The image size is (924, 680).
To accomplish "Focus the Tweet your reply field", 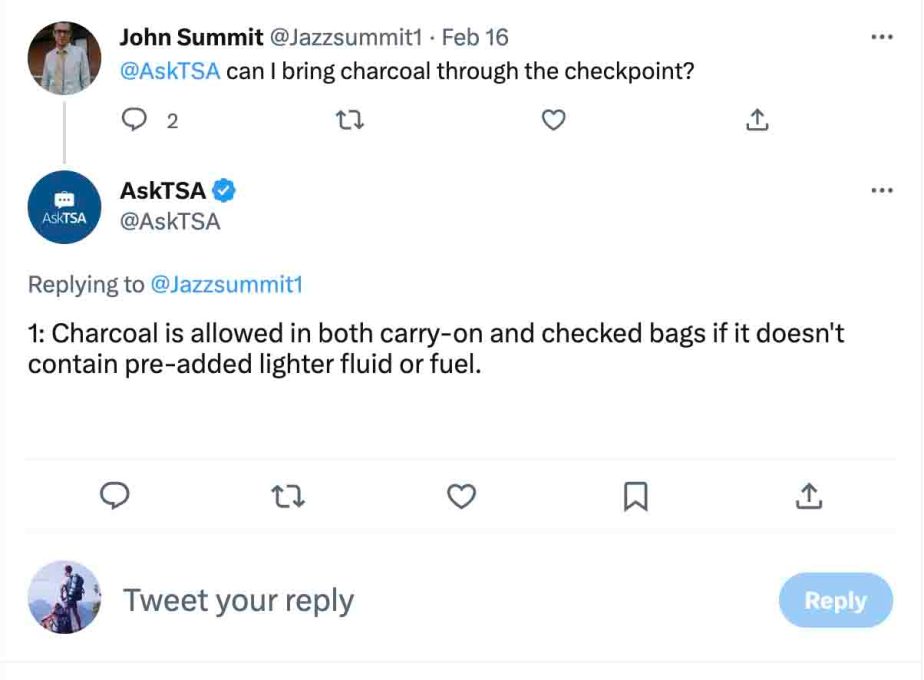I will click(x=238, y=600).
